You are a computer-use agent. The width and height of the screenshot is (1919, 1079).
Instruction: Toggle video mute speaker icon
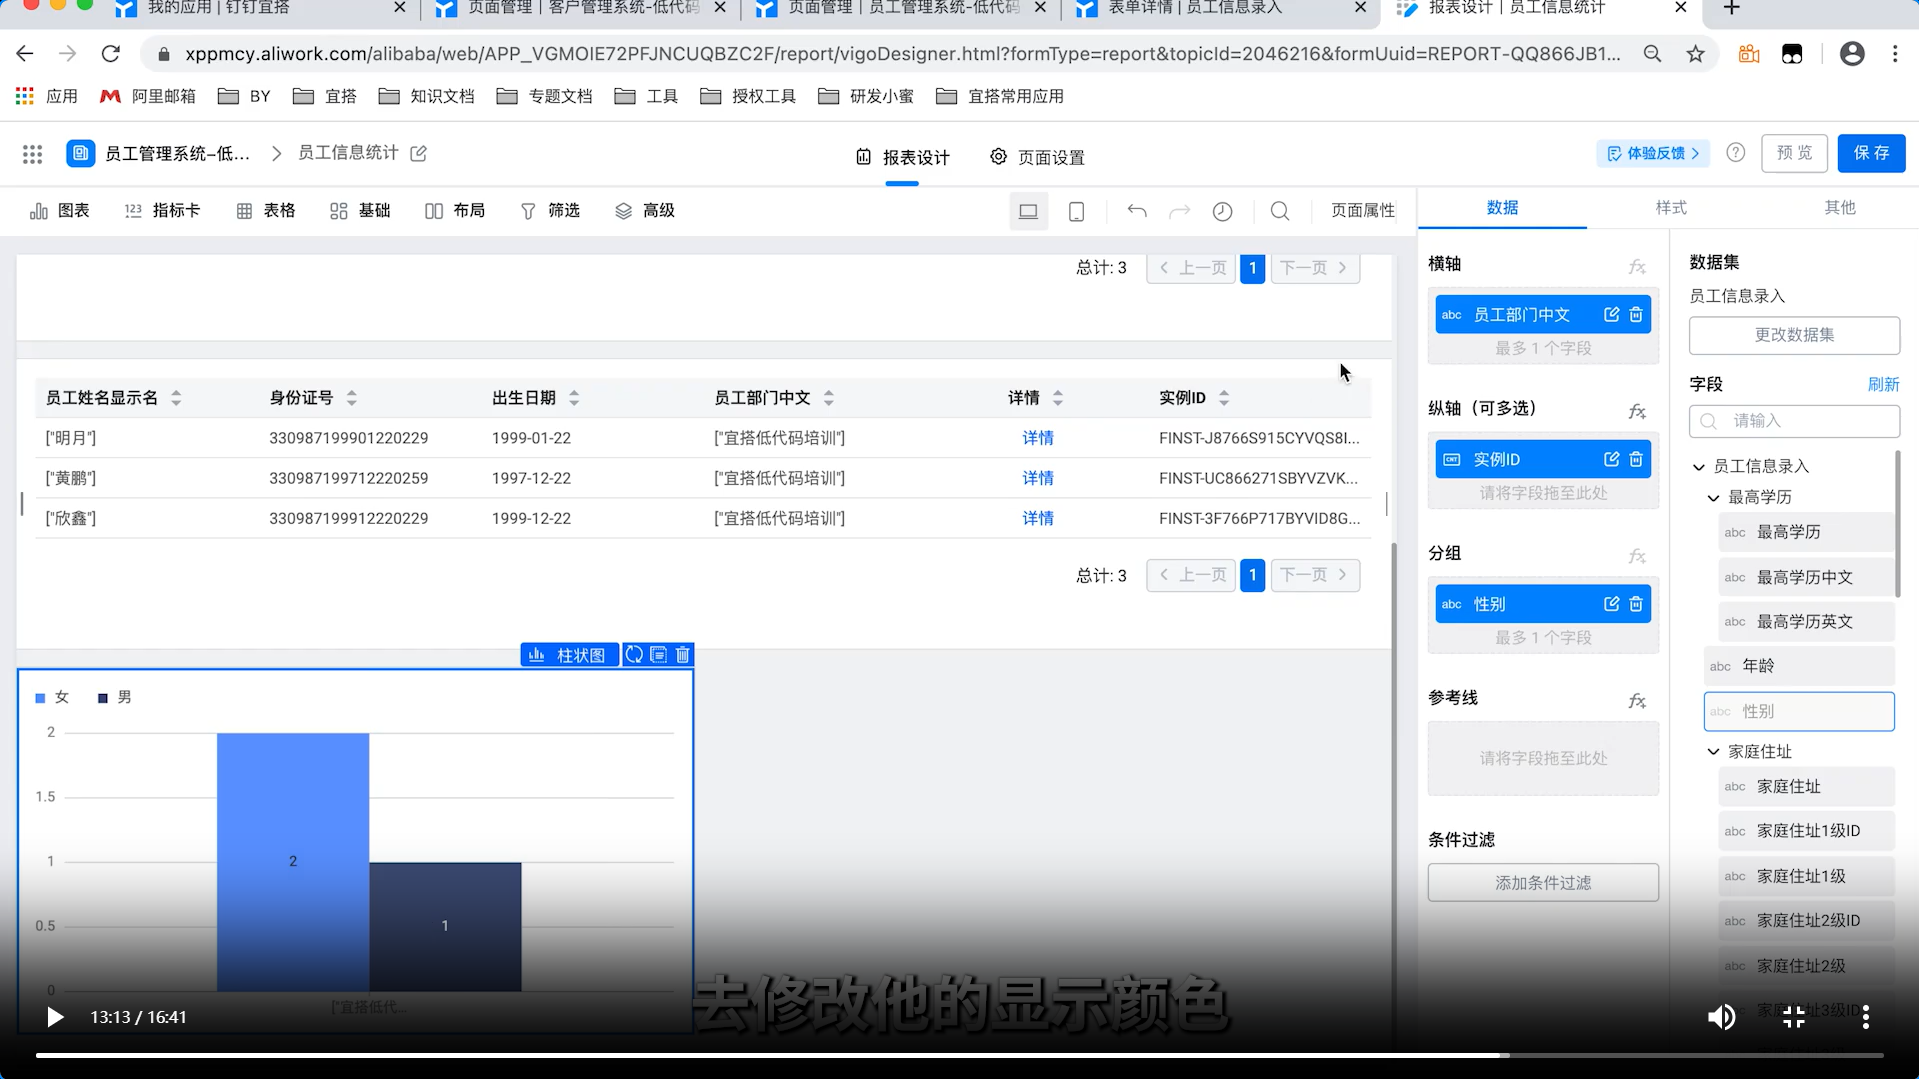point(1721,1017)
